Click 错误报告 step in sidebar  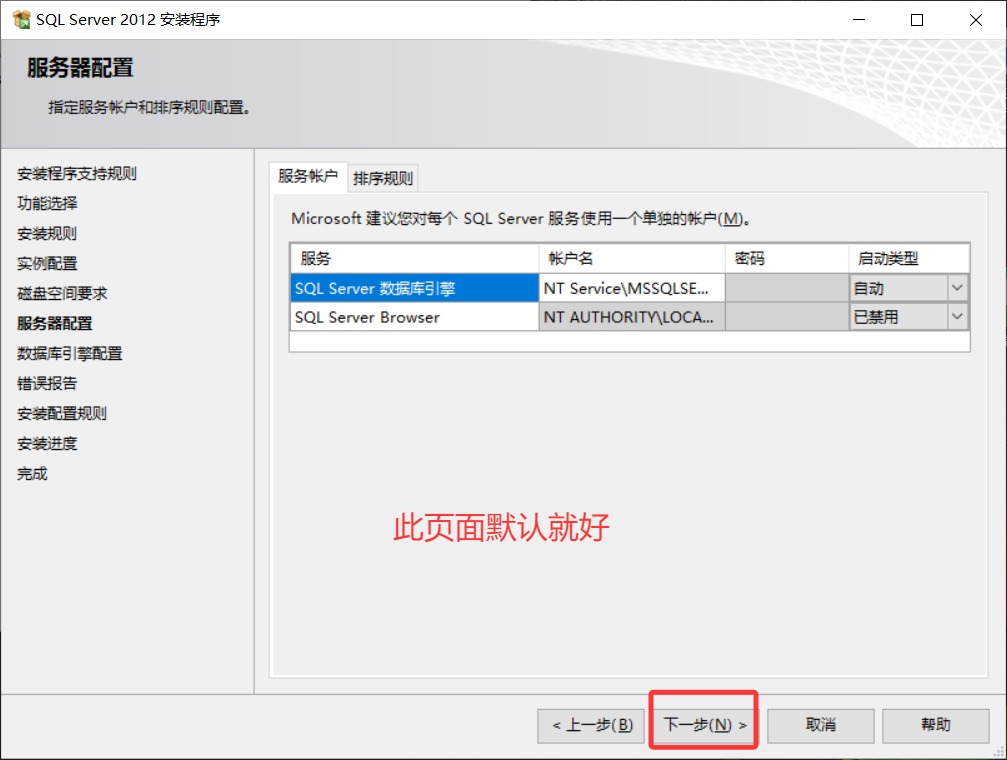pyautogui.click(x=47, y=384)
